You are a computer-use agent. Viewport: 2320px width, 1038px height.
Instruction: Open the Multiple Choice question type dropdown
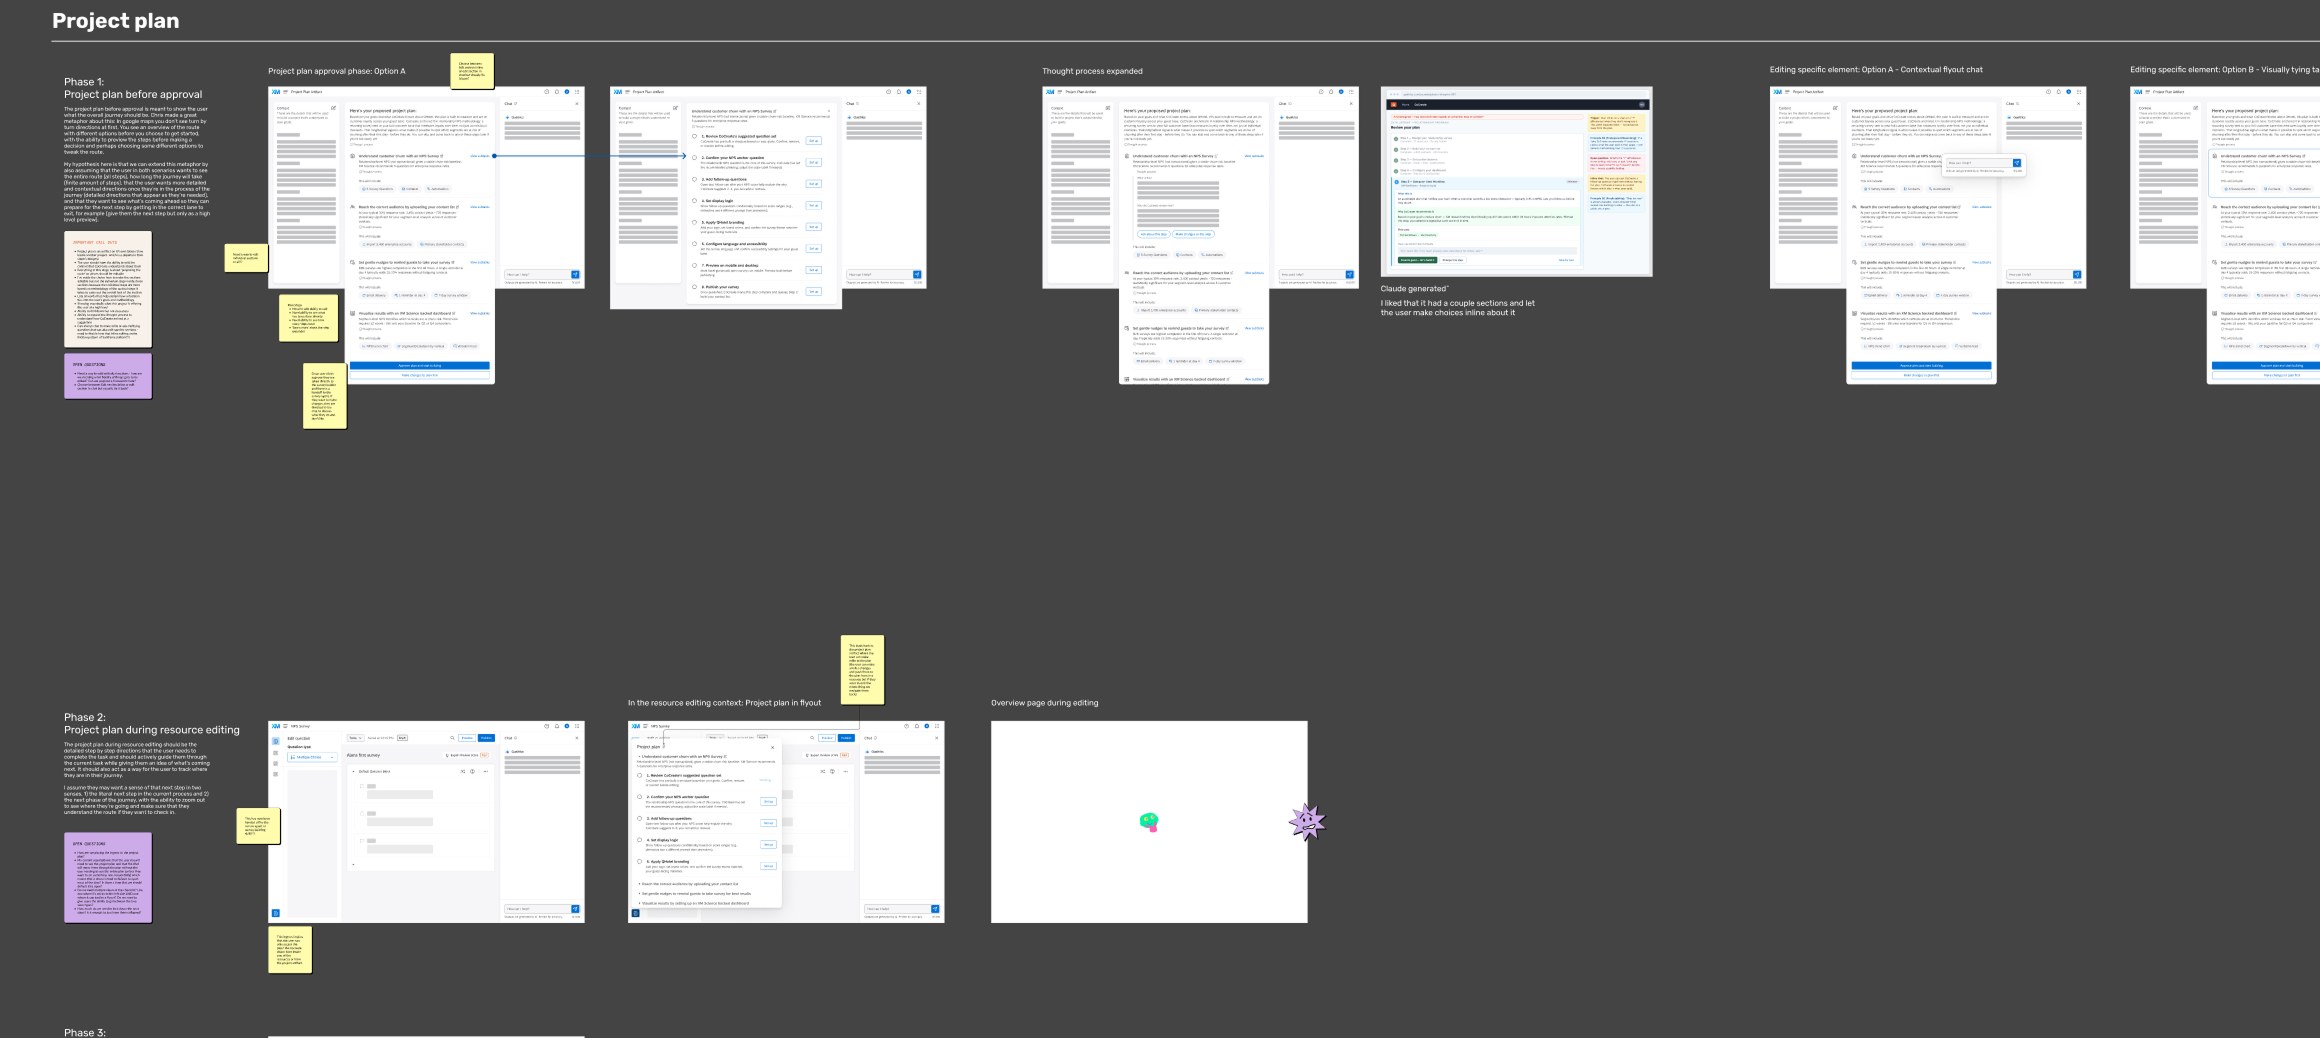[311, 757]
